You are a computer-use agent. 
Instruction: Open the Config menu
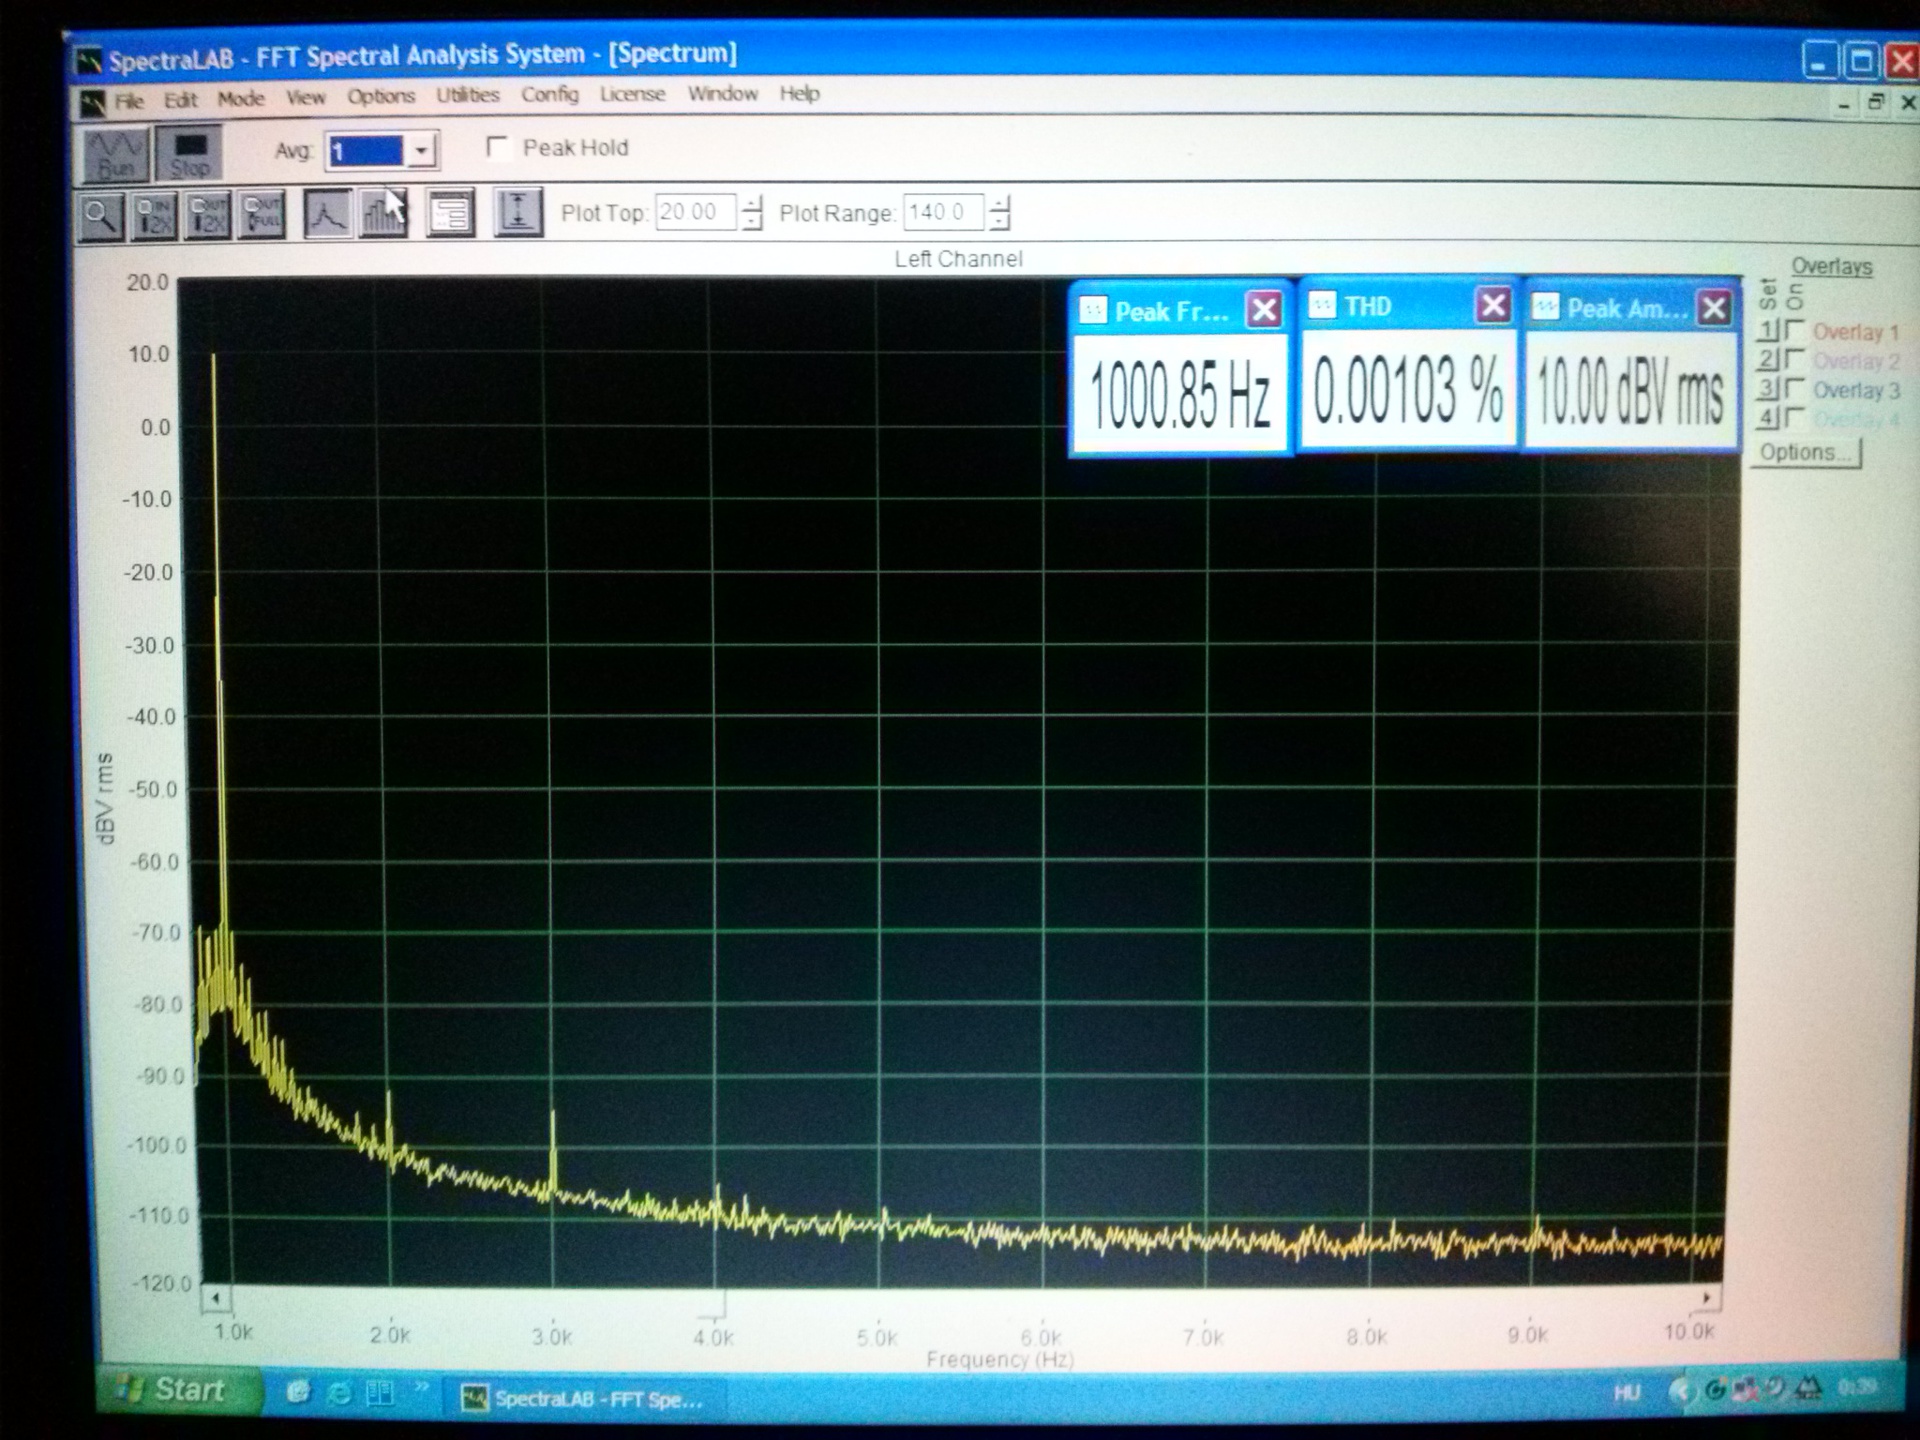[x=549, y=94]
